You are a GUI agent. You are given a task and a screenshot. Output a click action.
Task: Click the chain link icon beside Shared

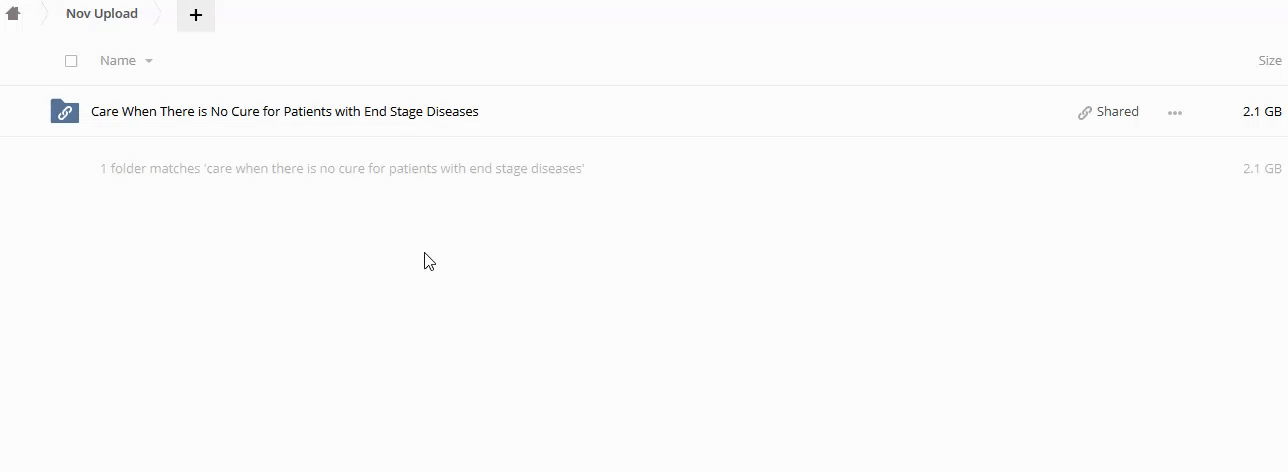[1085, 112]
